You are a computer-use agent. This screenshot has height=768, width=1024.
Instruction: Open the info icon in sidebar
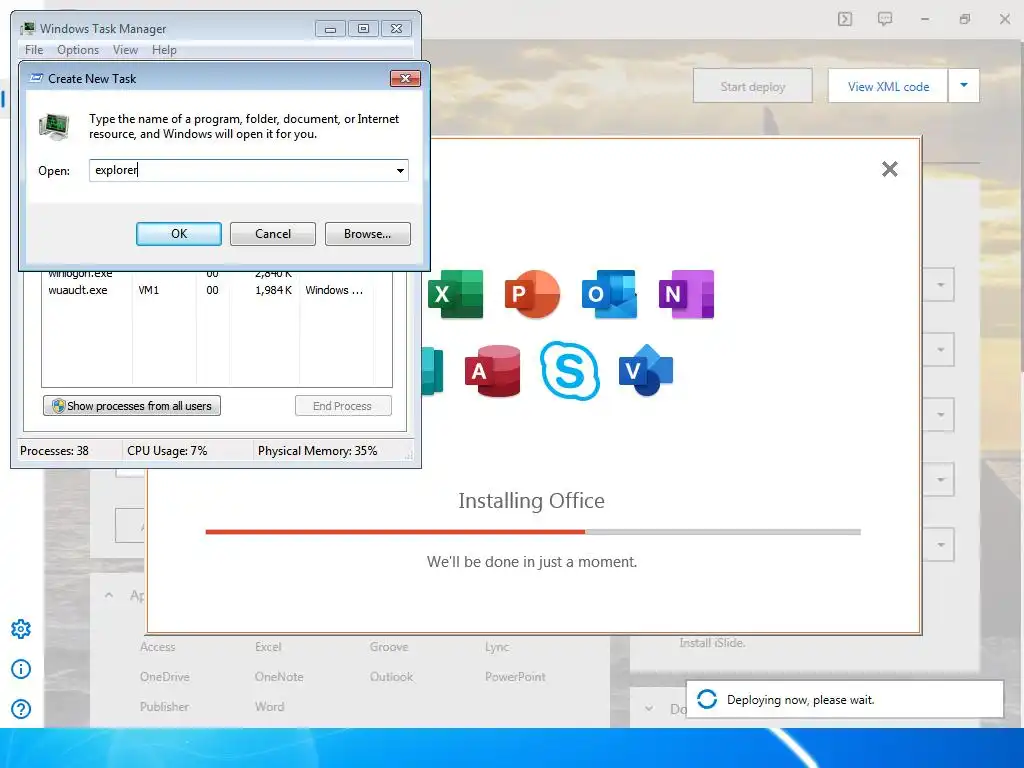[21, 669]
